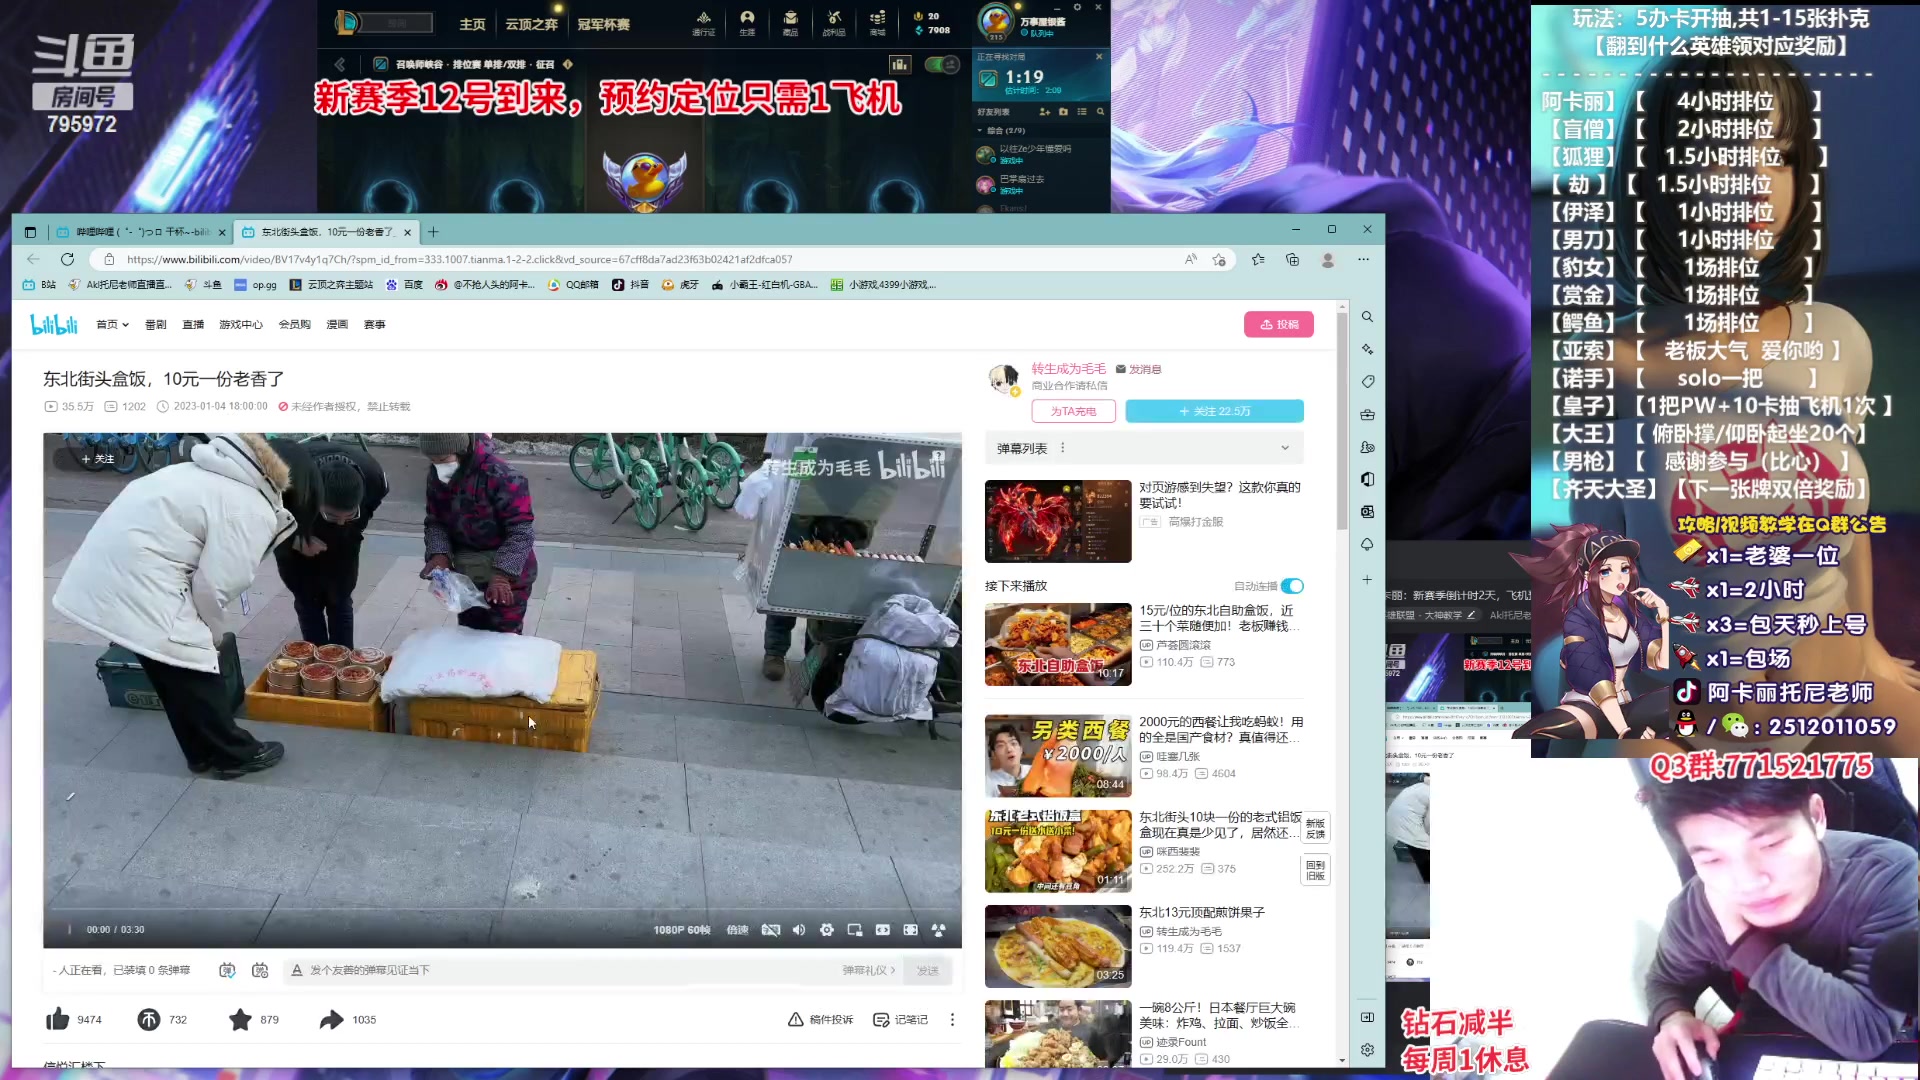Open the player settings gear icon
The width and height of the screenshot is (1920, 1080).
click(x=827, y=930)
